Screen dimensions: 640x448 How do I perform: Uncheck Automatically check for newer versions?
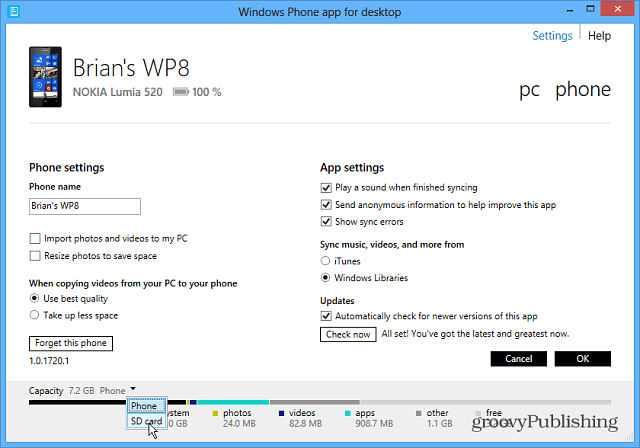click(326, 316)
